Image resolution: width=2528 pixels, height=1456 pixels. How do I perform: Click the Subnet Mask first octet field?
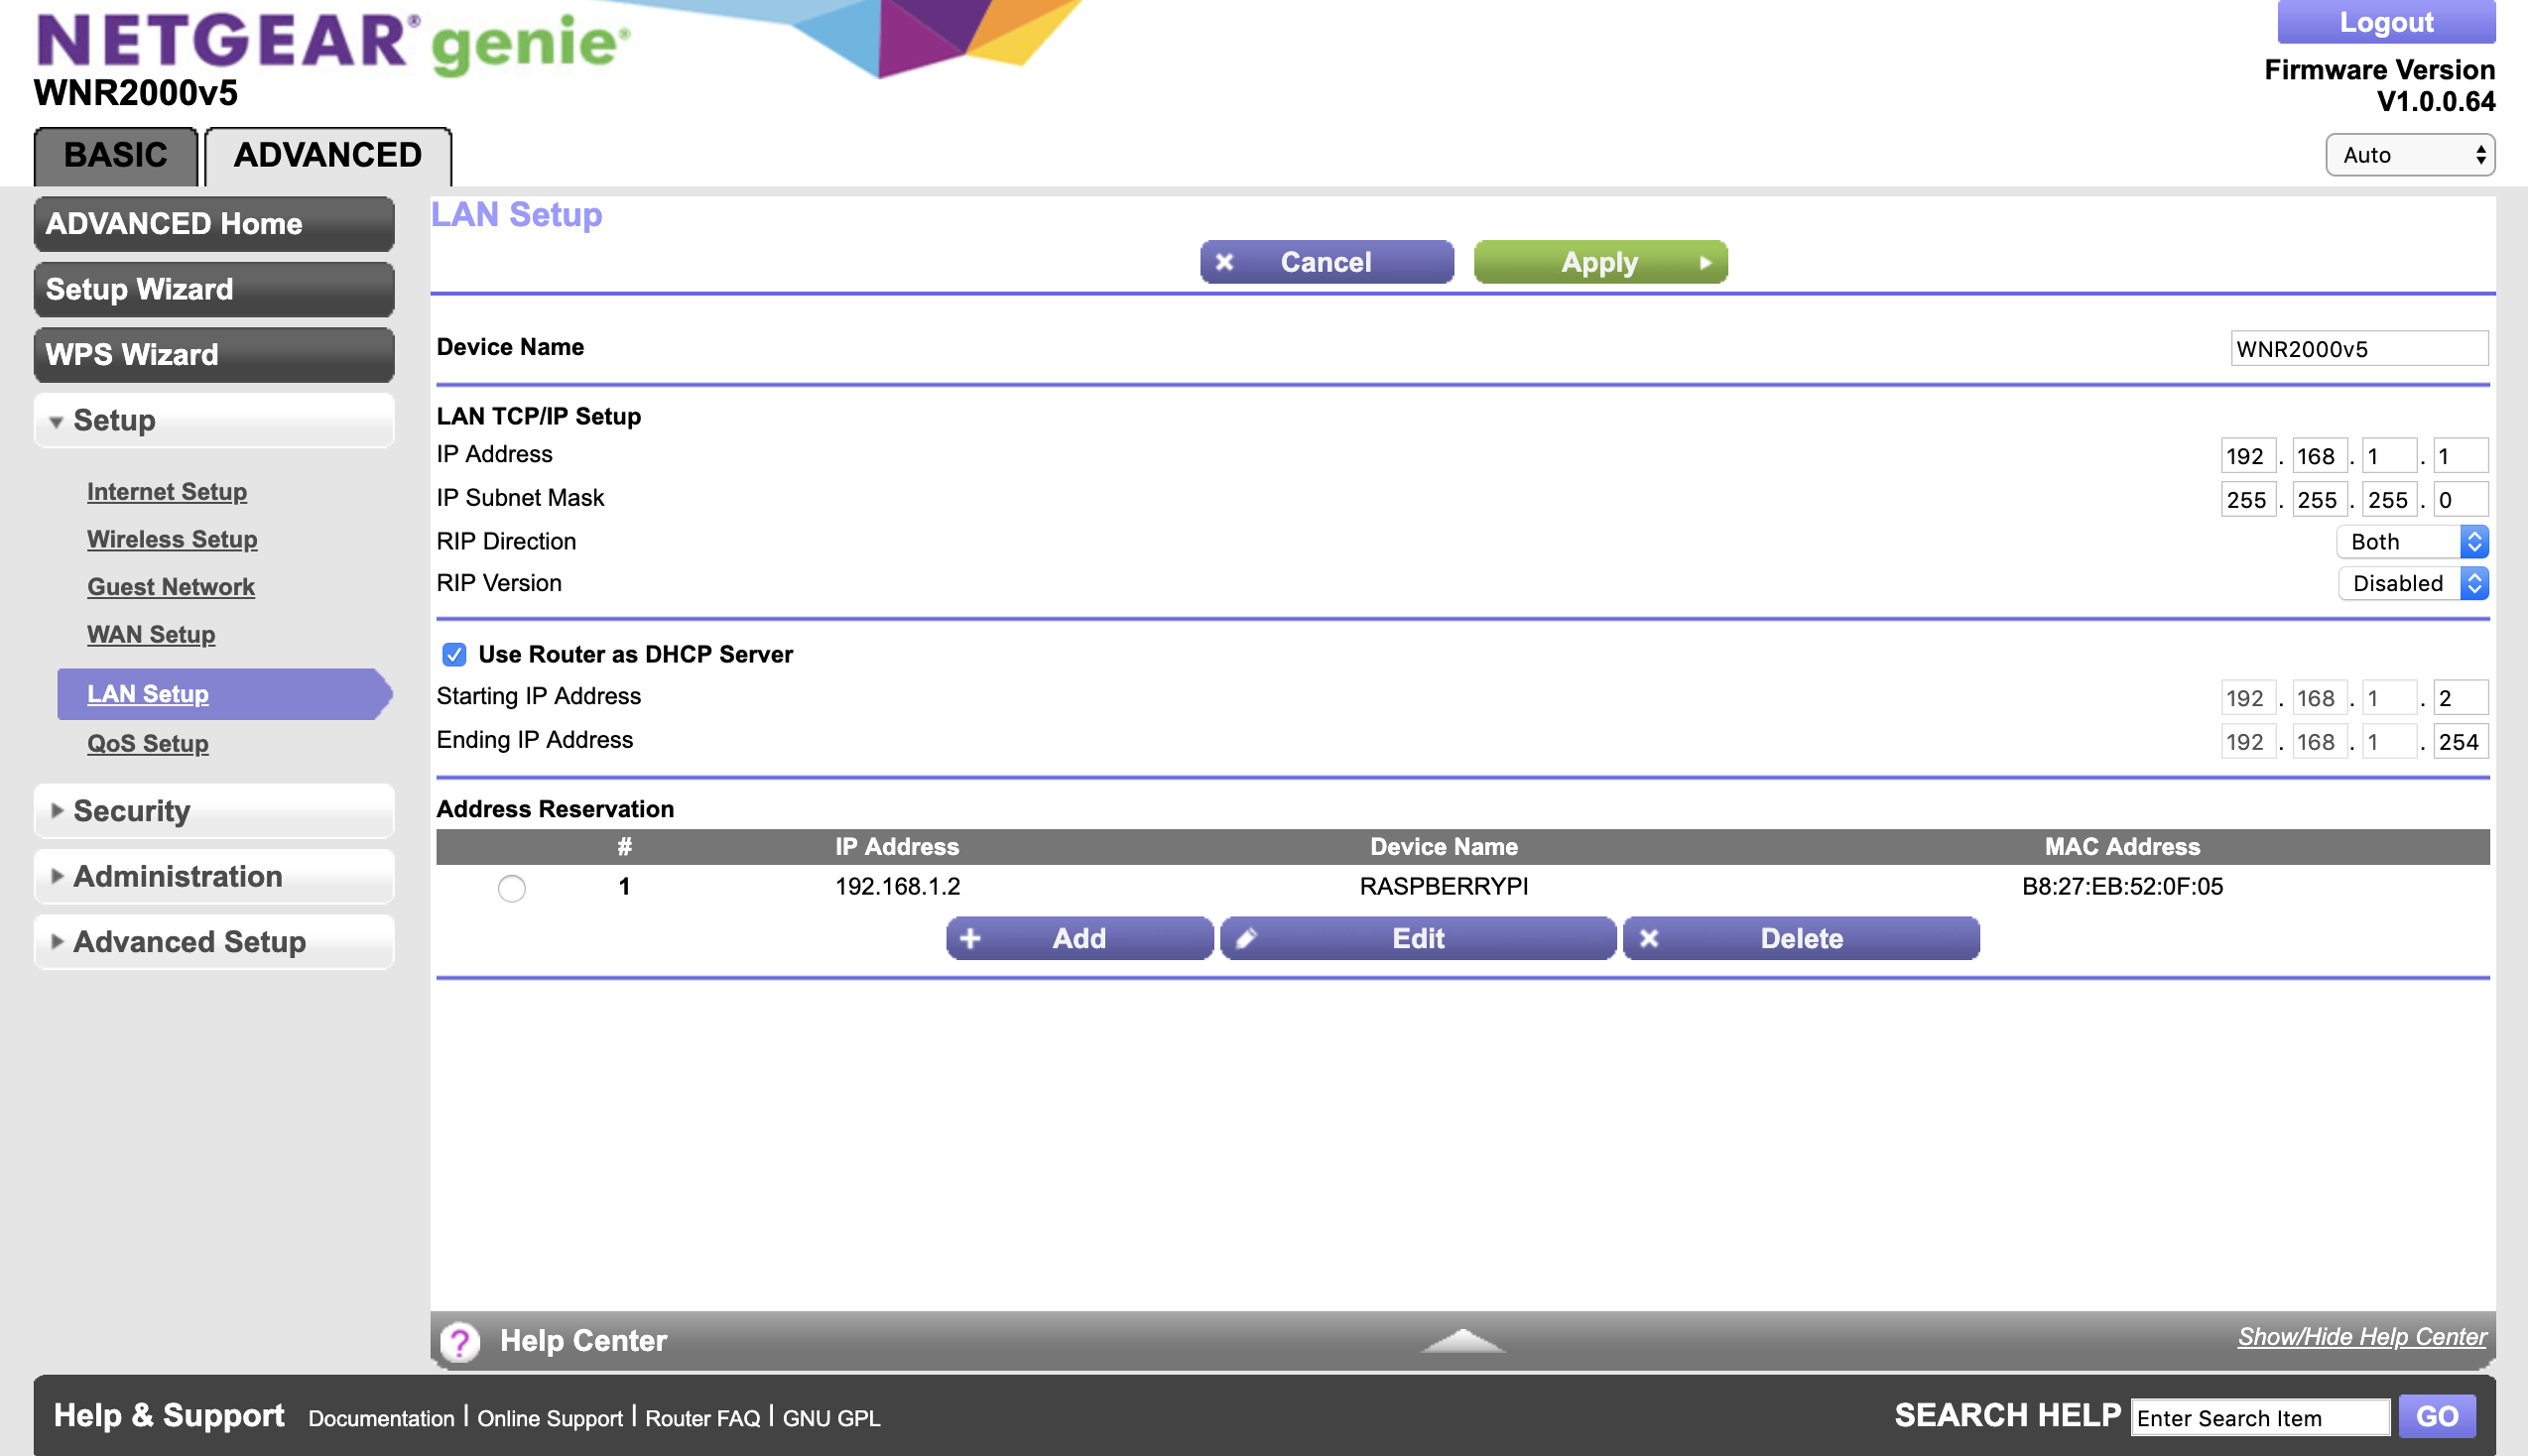coord(2248,500)
